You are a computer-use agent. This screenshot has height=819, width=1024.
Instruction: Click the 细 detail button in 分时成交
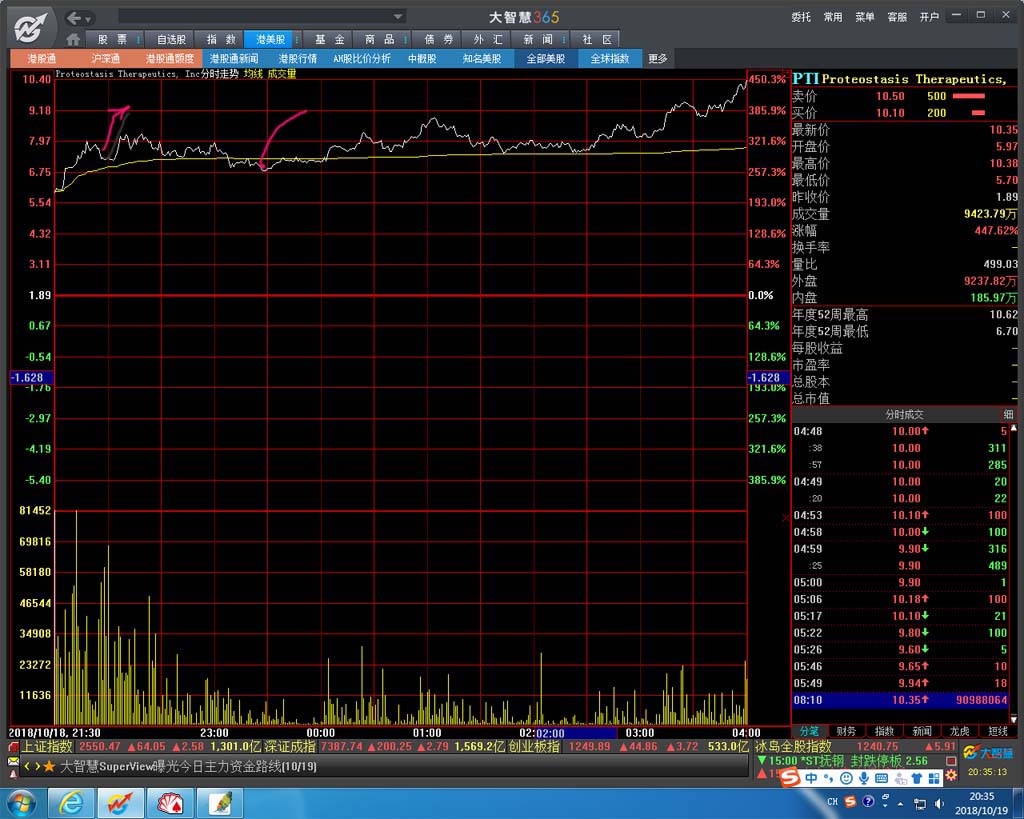click(1008, 414)
